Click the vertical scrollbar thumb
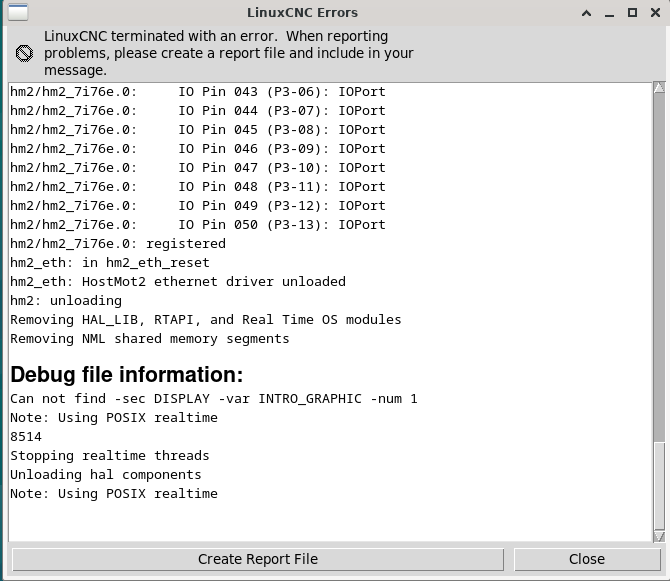This screenshot has height=581, width=670. (x=659, y=267)
